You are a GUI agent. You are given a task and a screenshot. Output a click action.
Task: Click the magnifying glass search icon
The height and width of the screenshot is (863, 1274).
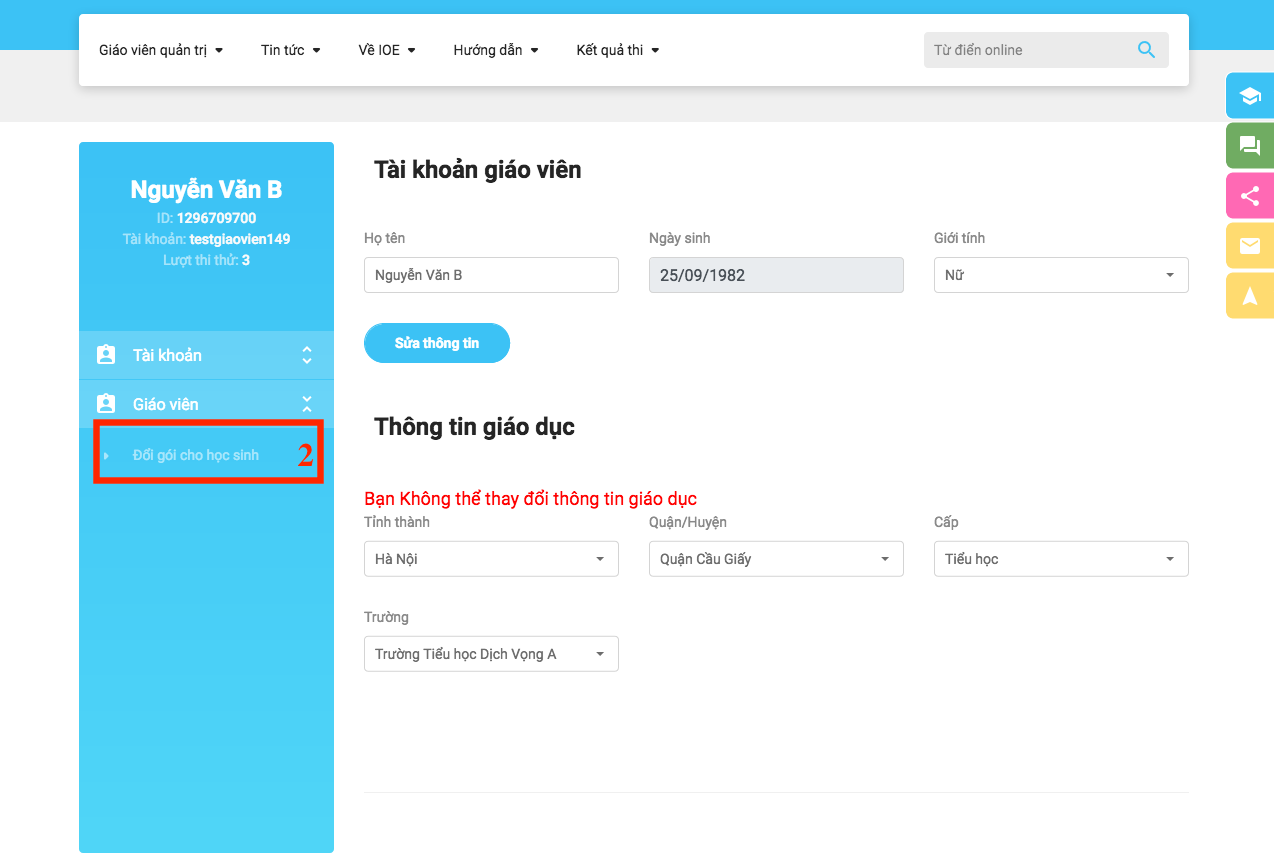1145,49
